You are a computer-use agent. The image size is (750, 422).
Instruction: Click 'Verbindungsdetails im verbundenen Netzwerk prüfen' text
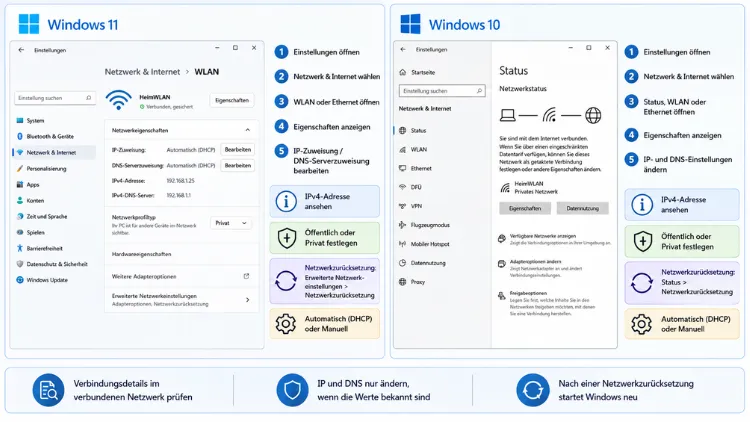[133, 390]
